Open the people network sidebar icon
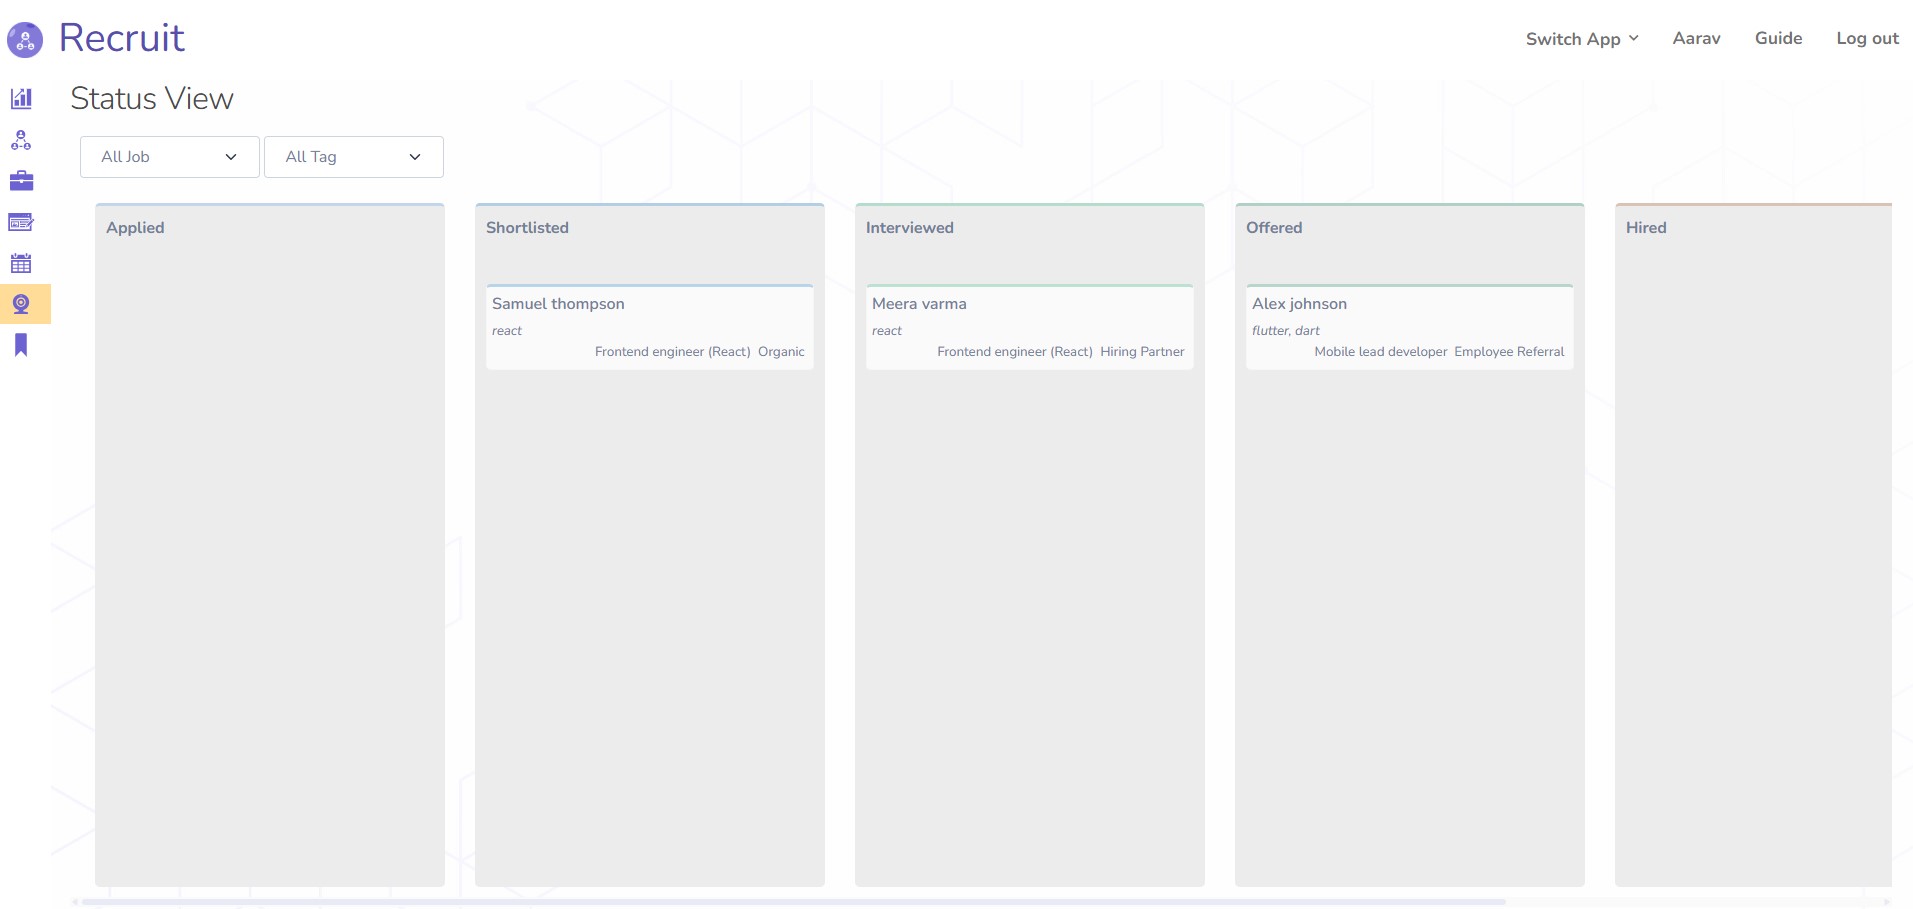Image resolution: width=1913 pixels, height=909 pixels. [x=21, y=140]
